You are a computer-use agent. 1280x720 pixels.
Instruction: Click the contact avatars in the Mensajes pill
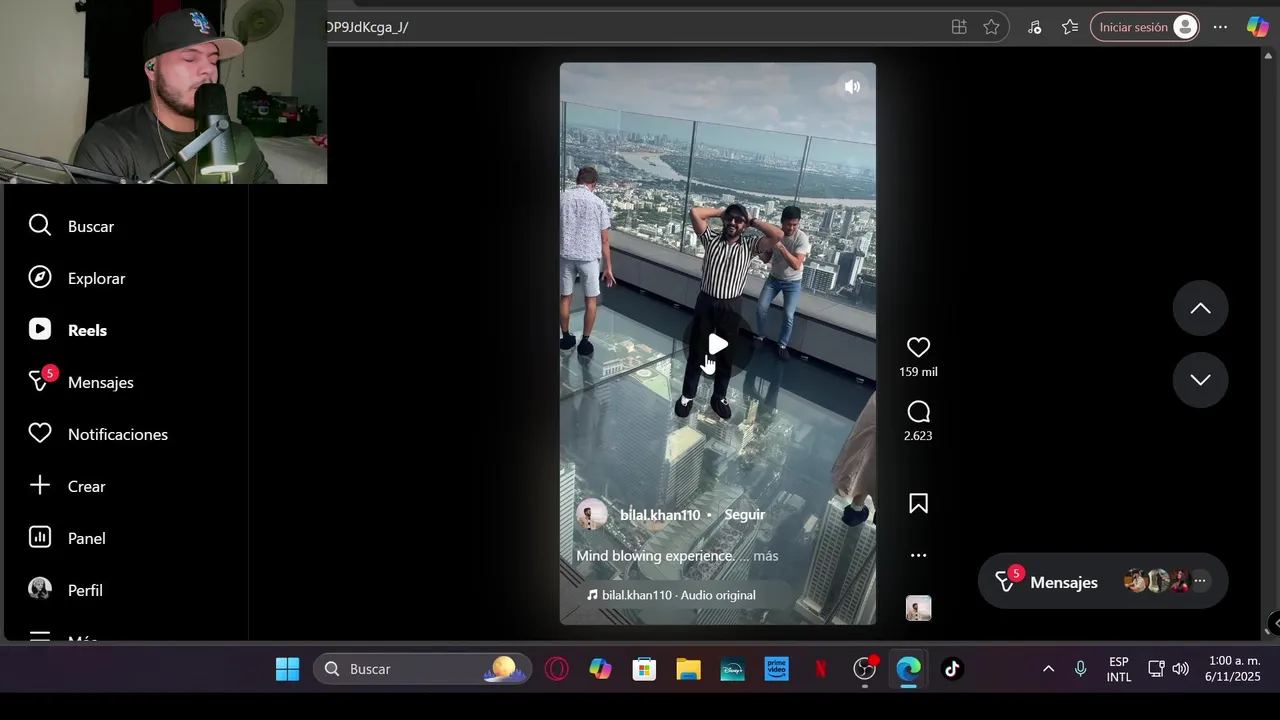(1157, 581)
